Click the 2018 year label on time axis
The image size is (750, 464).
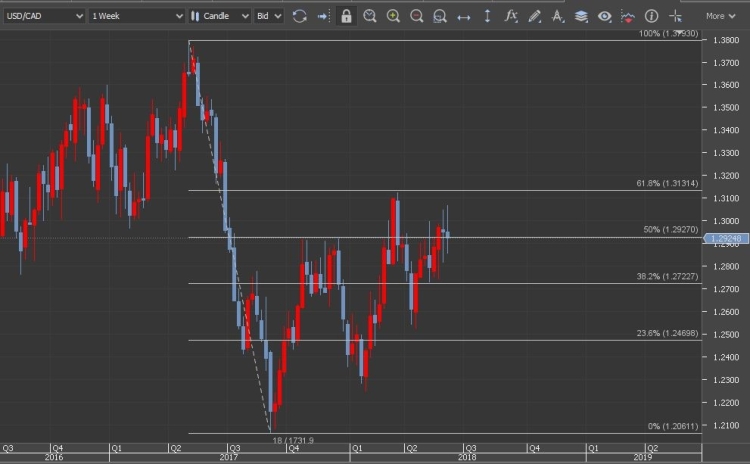pyautogui.click(x=467, y=457)
